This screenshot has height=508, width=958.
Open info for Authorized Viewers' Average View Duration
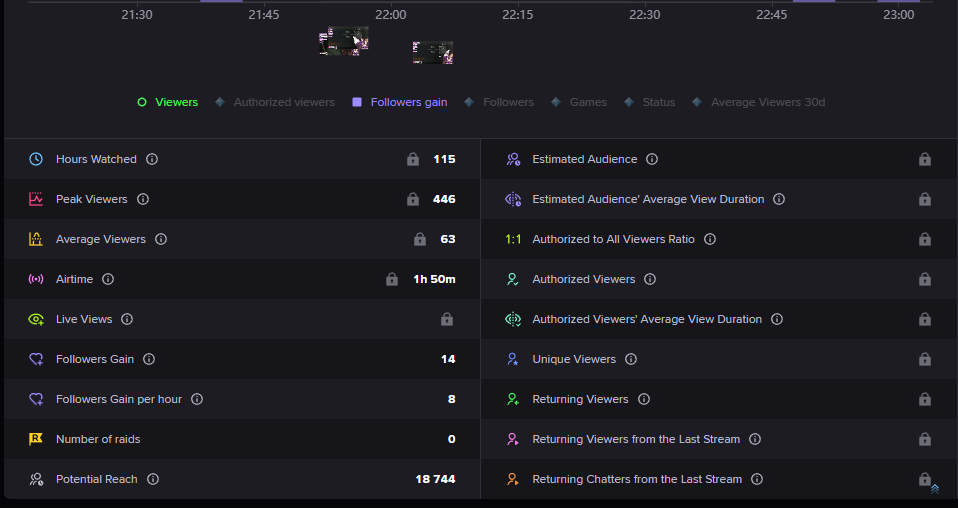coord(777,319)
